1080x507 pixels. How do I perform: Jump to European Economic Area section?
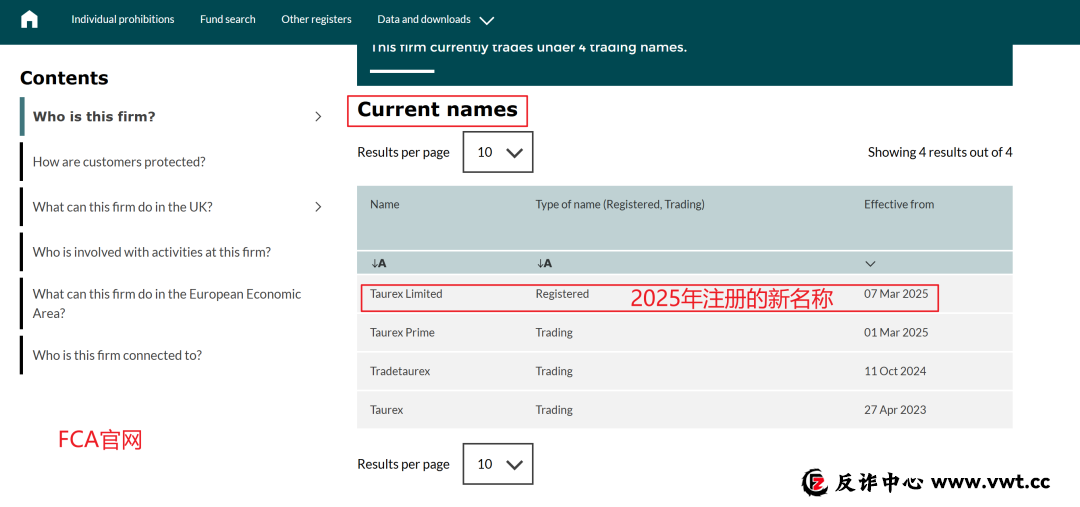[x=166, y=303]
